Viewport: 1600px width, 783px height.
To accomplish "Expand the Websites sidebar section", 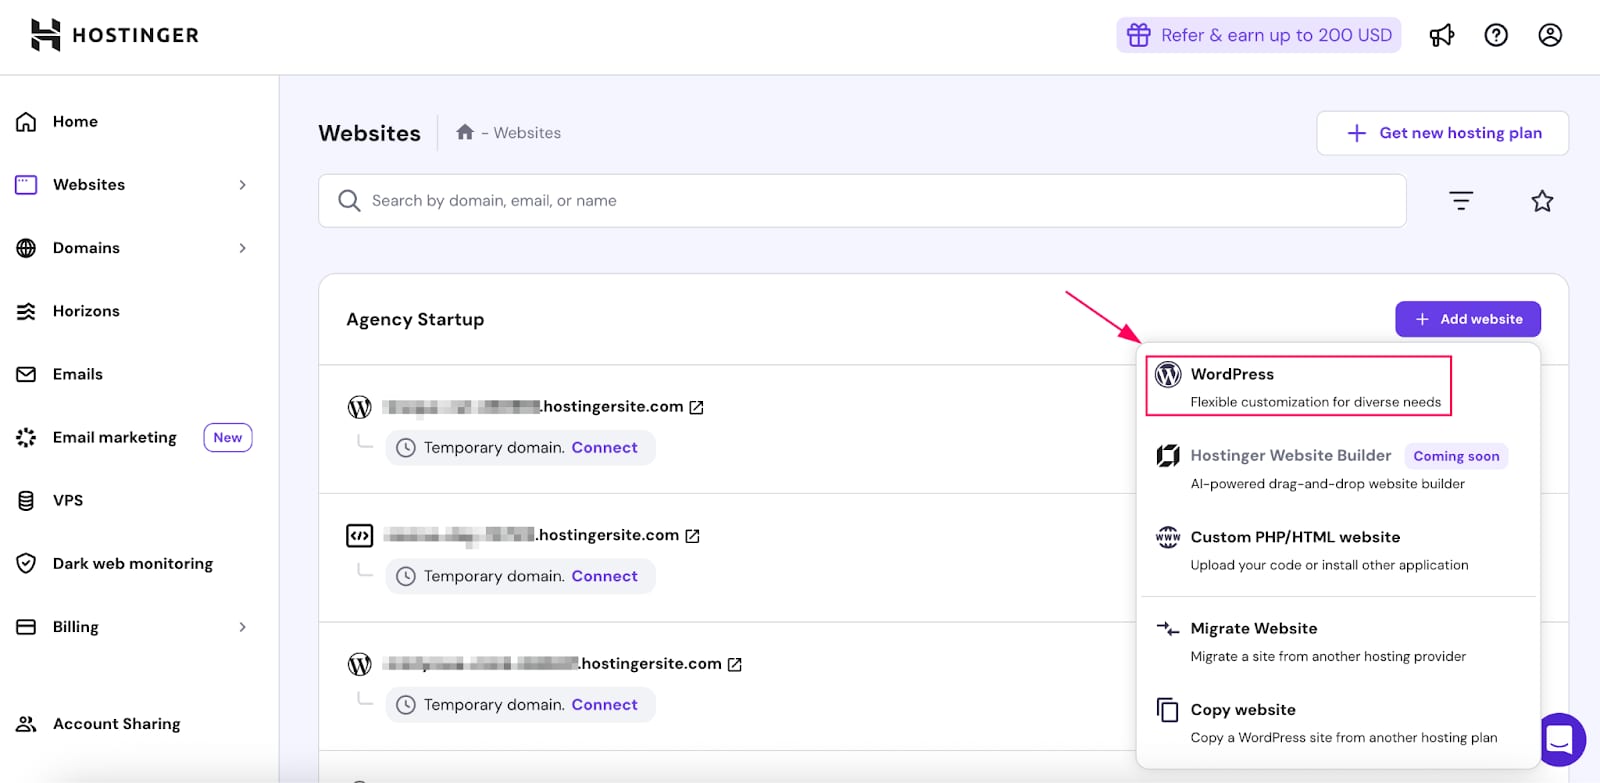I will pyautogui.click(x=242, y=185).
